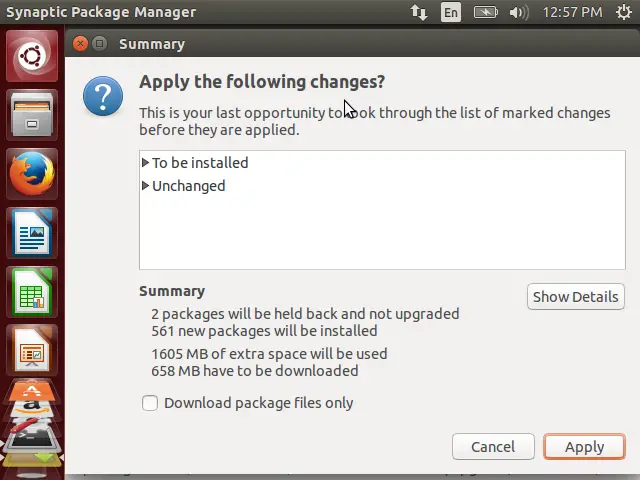Close the Summary dialog window
This screenshot has width=640, height=480.
(80, 43)
